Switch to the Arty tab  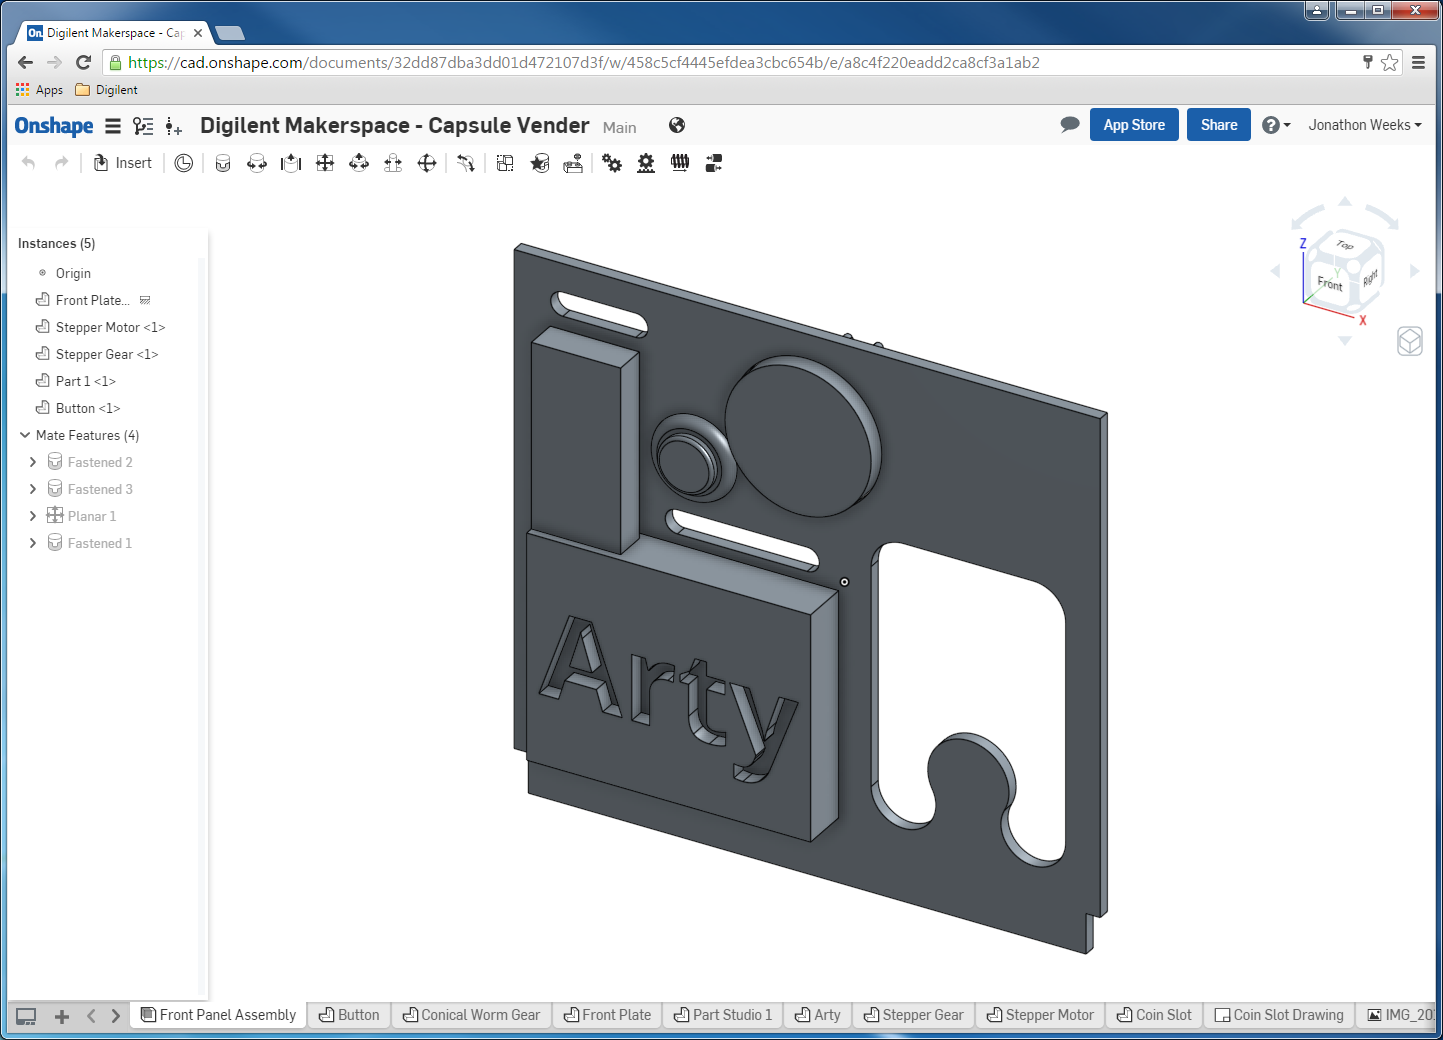point(818,1015)
